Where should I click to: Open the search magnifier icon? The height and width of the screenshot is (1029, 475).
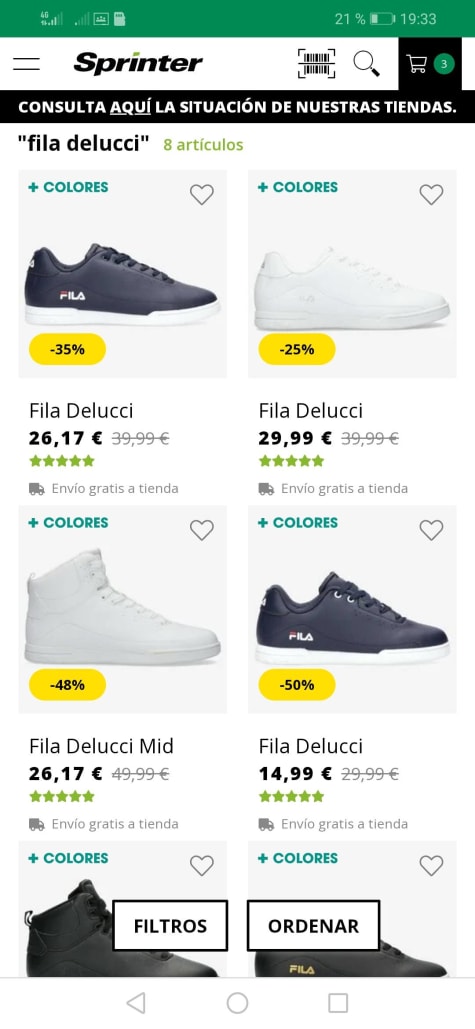366,64
